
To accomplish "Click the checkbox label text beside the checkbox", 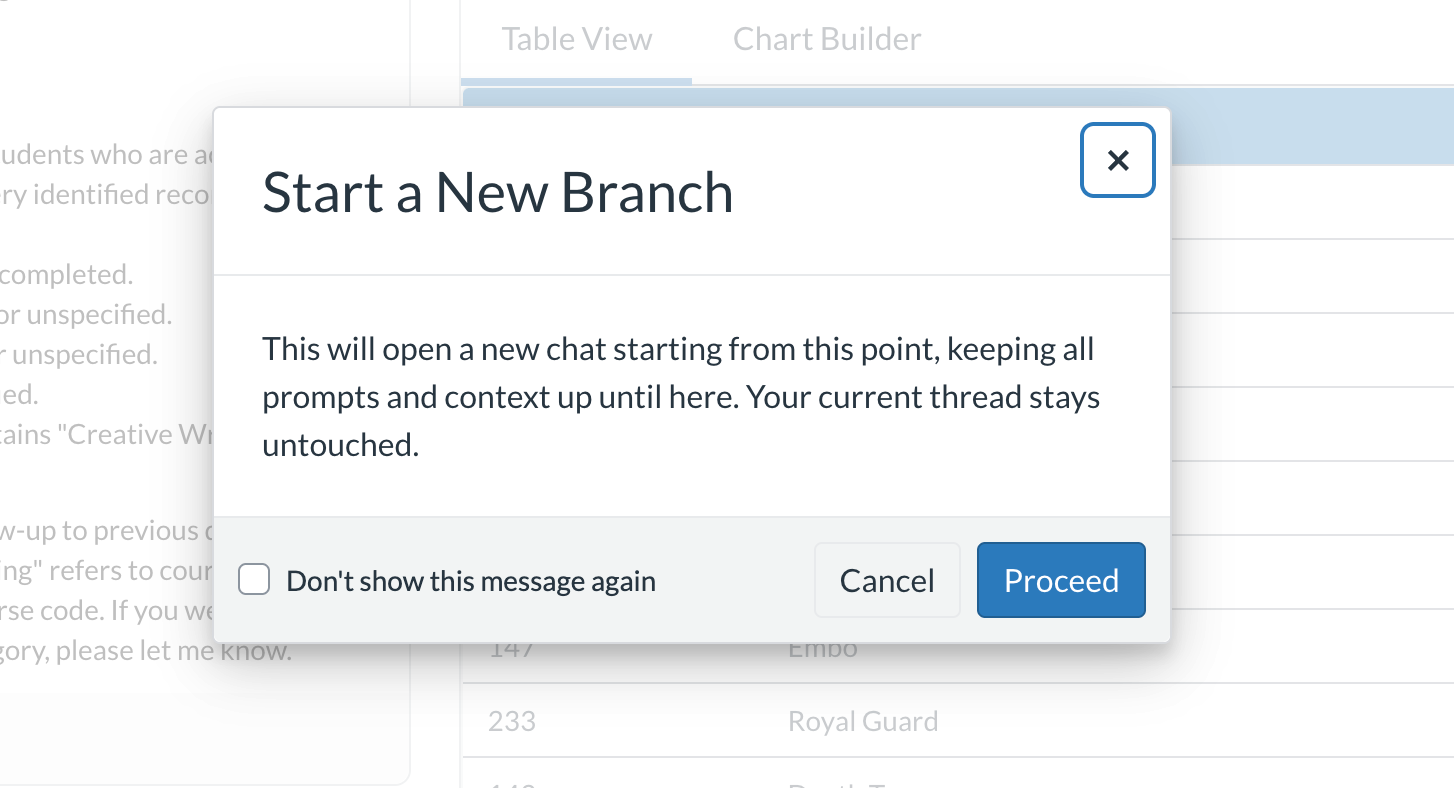I will pyautogui.click(x=470, y=580).
